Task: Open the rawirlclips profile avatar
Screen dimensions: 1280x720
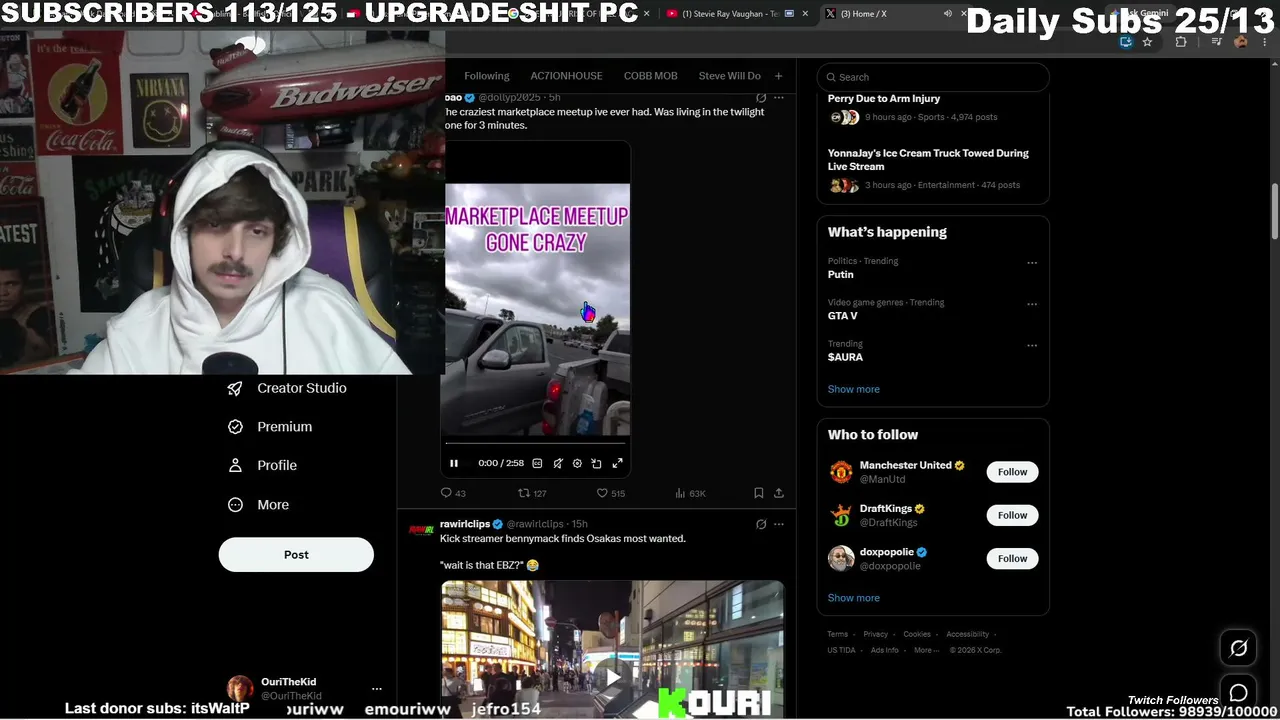Action: 422,530
